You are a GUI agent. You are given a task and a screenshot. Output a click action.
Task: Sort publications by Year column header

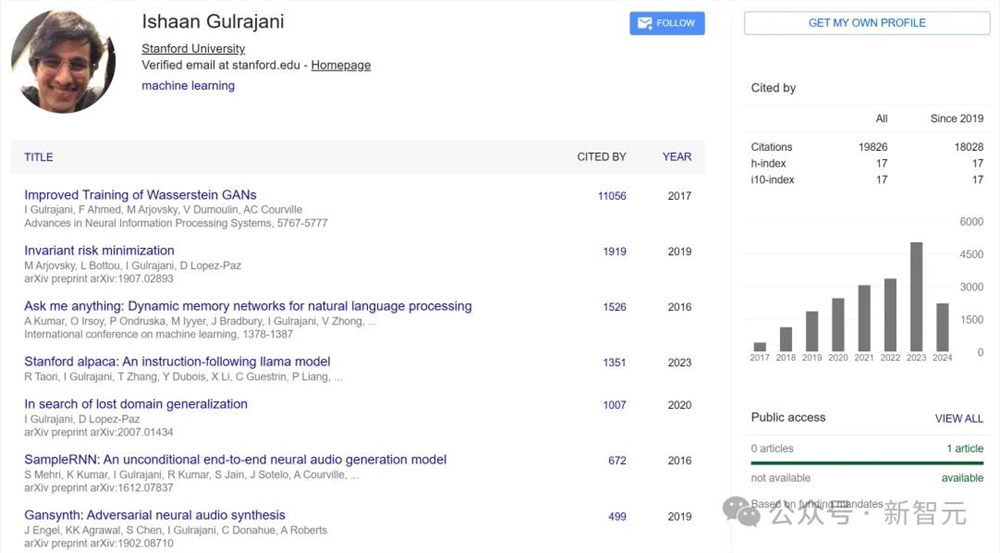tap(677, 157)
